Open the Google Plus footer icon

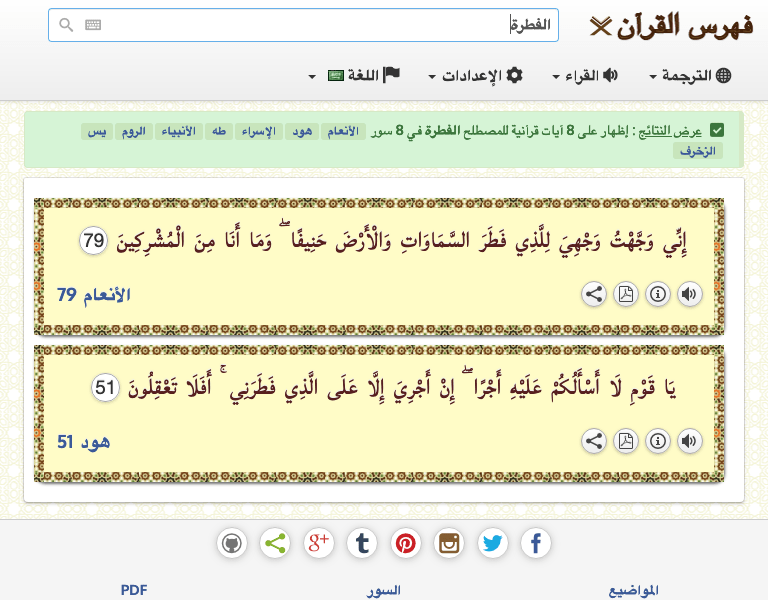point(318,543)
